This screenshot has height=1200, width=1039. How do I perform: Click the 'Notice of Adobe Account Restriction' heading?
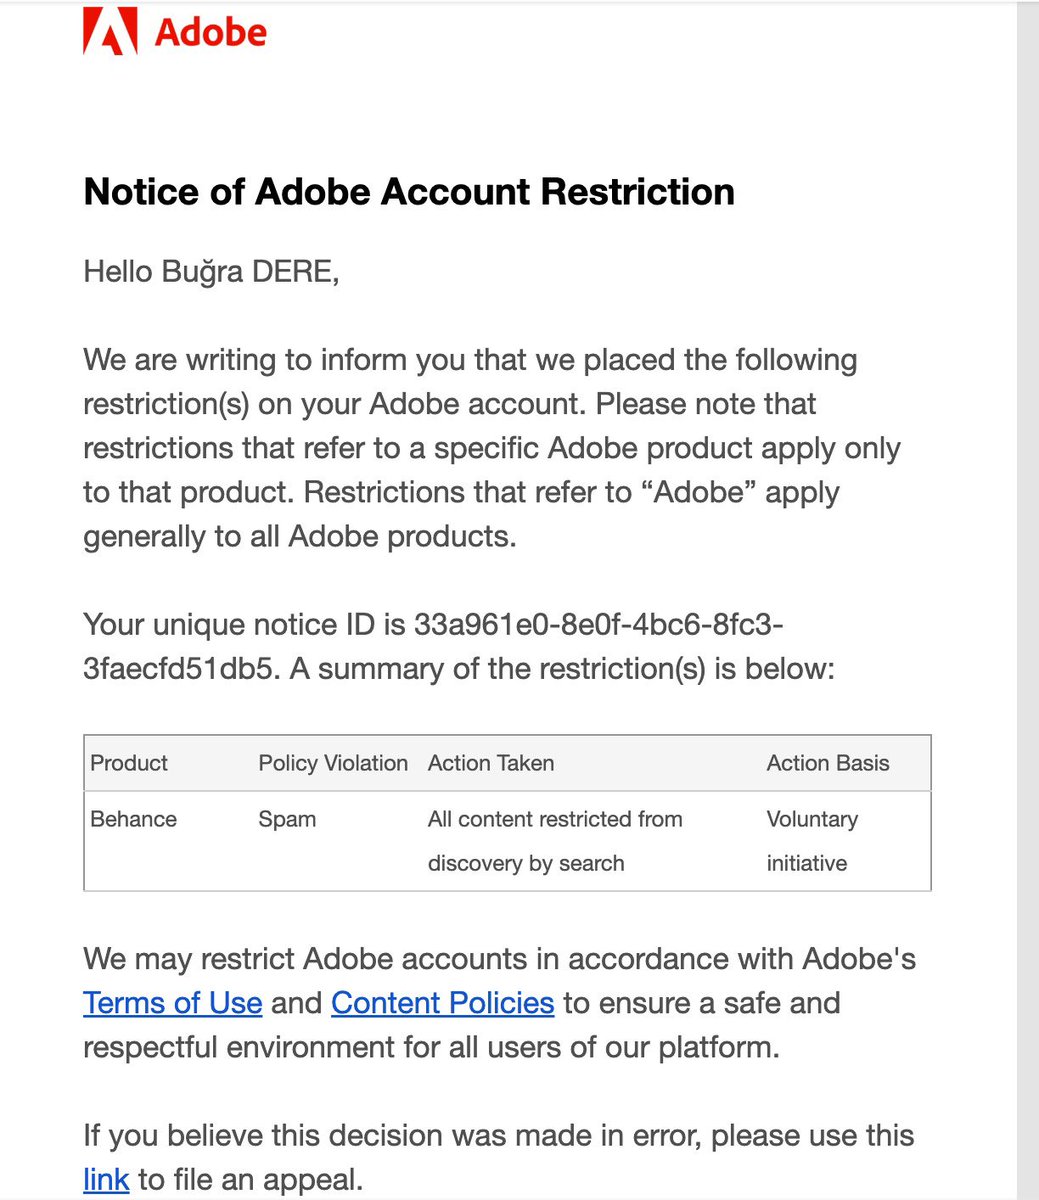tap(409, 191)
